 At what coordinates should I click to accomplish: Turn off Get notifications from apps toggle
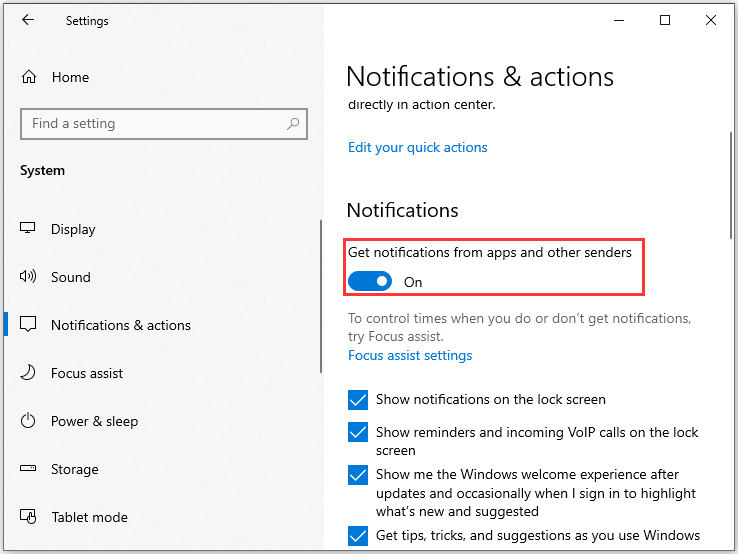(370, 282)
